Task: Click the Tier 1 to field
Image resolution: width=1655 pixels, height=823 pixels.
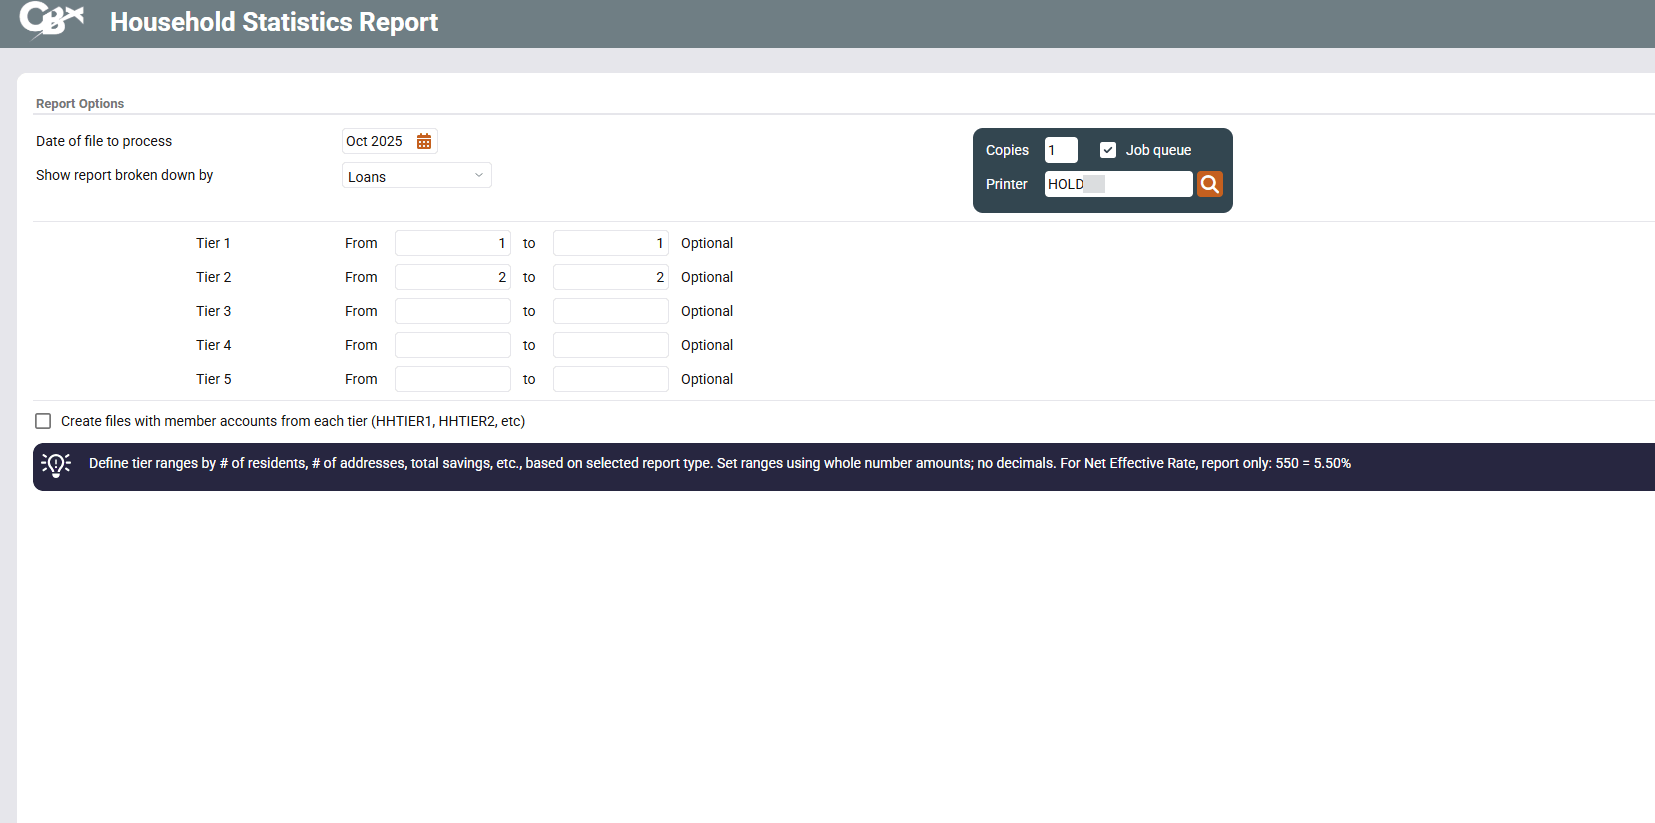Action: click(x=610, y=243)
